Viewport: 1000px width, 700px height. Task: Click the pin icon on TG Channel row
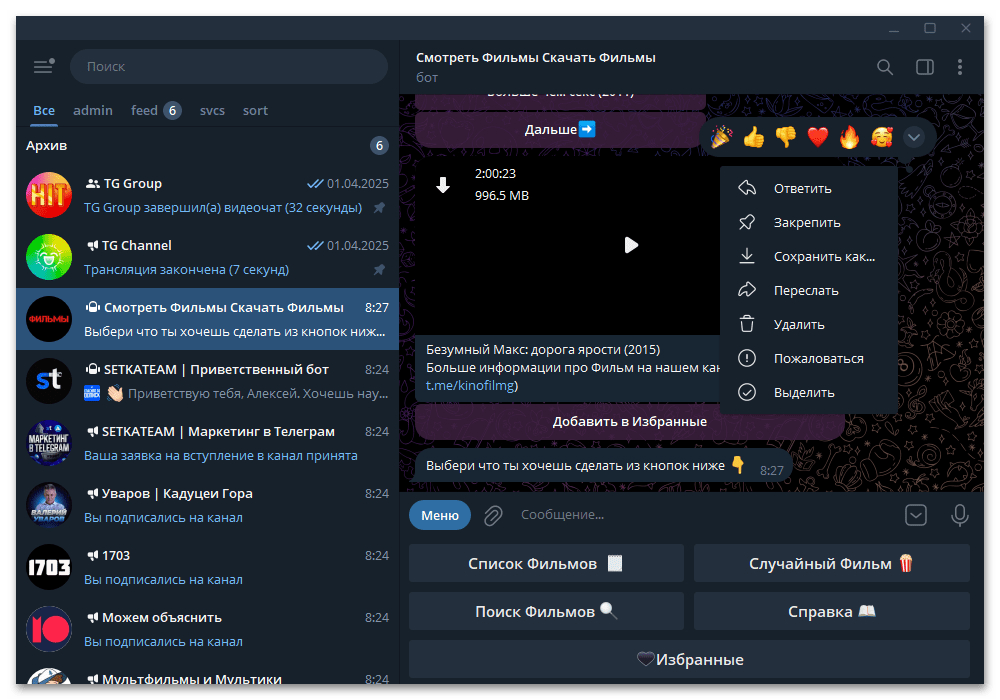[379, 270]
